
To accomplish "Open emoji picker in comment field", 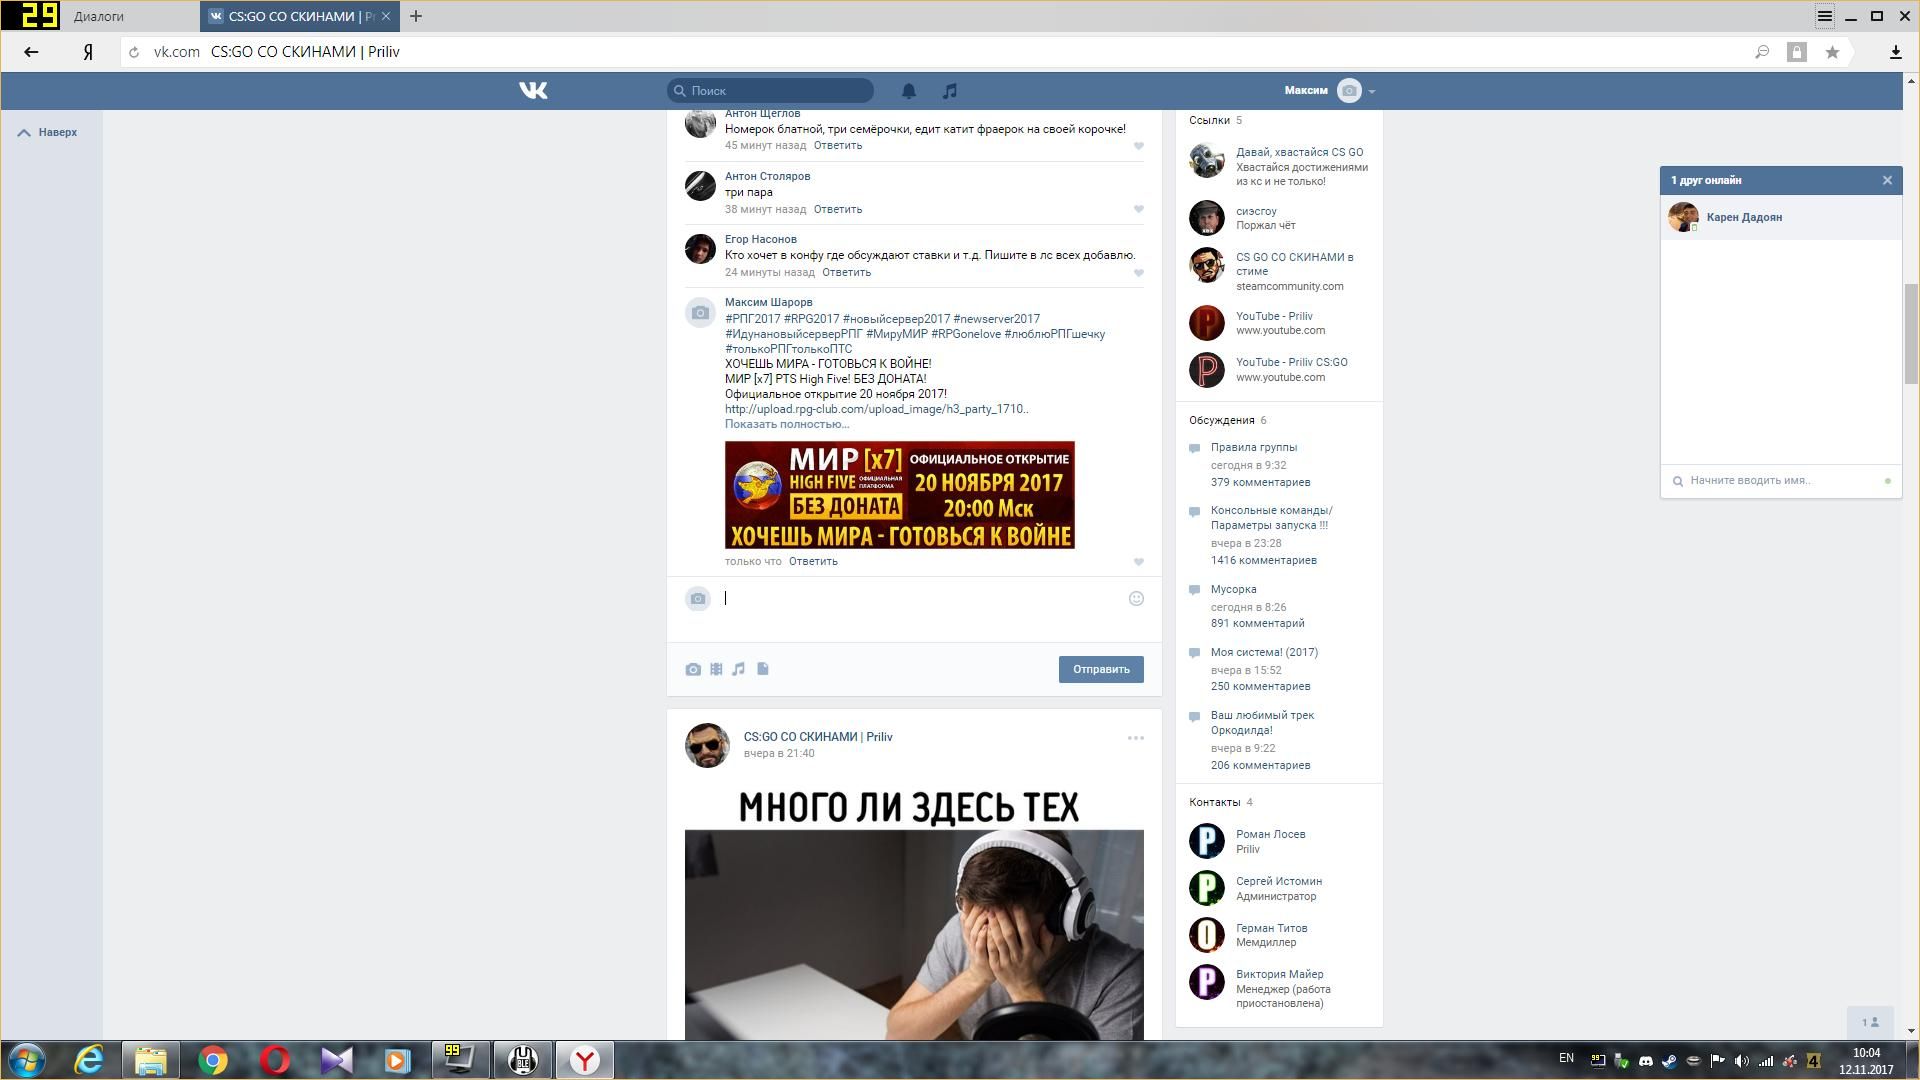I will [1136, 599].
